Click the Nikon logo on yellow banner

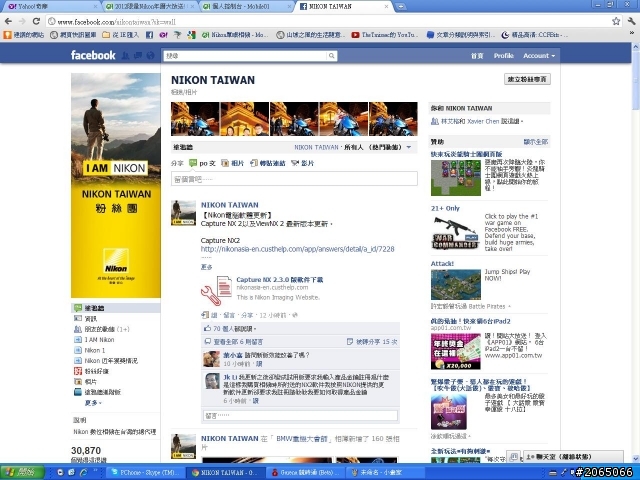pos(116,261)
